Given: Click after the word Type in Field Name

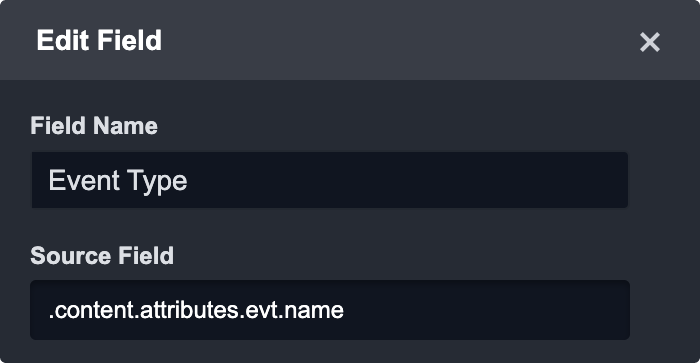Looking at the screenshot, I should point(188,181).
